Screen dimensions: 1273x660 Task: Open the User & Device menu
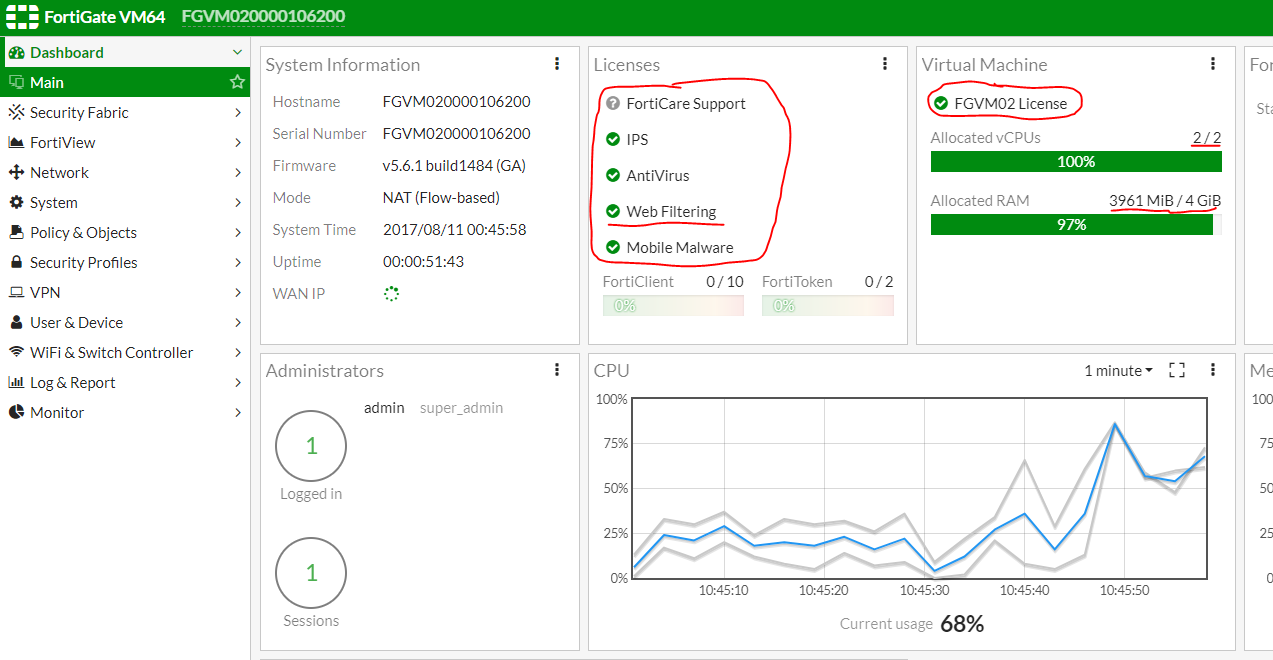125,323
